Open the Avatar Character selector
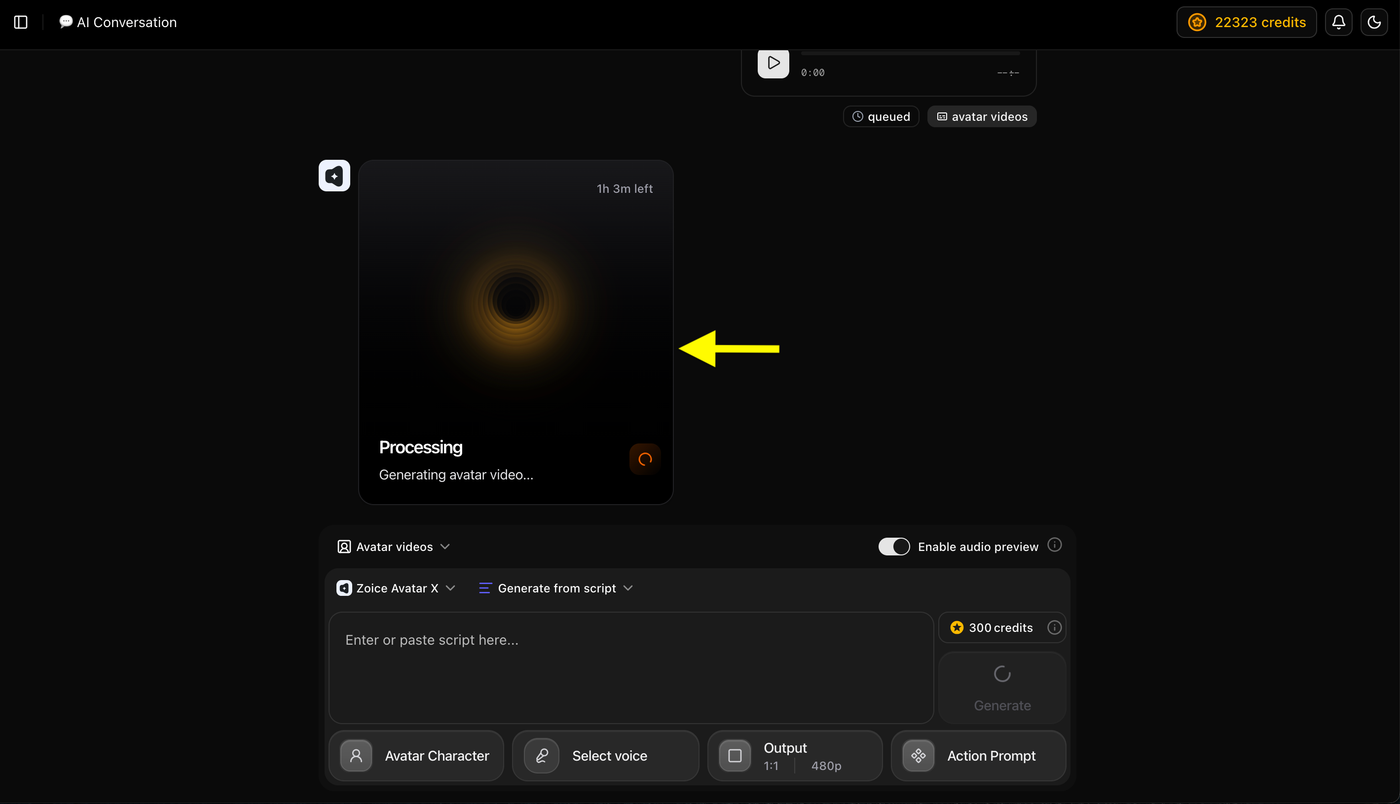Viewport: 1400px width, 804px height. click(x=416, y=756)
